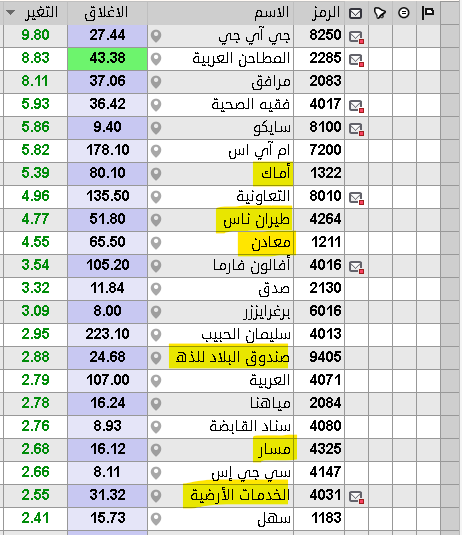Click closing price 107.00
This screenshot has width=462, height=535.
point(107,380)
